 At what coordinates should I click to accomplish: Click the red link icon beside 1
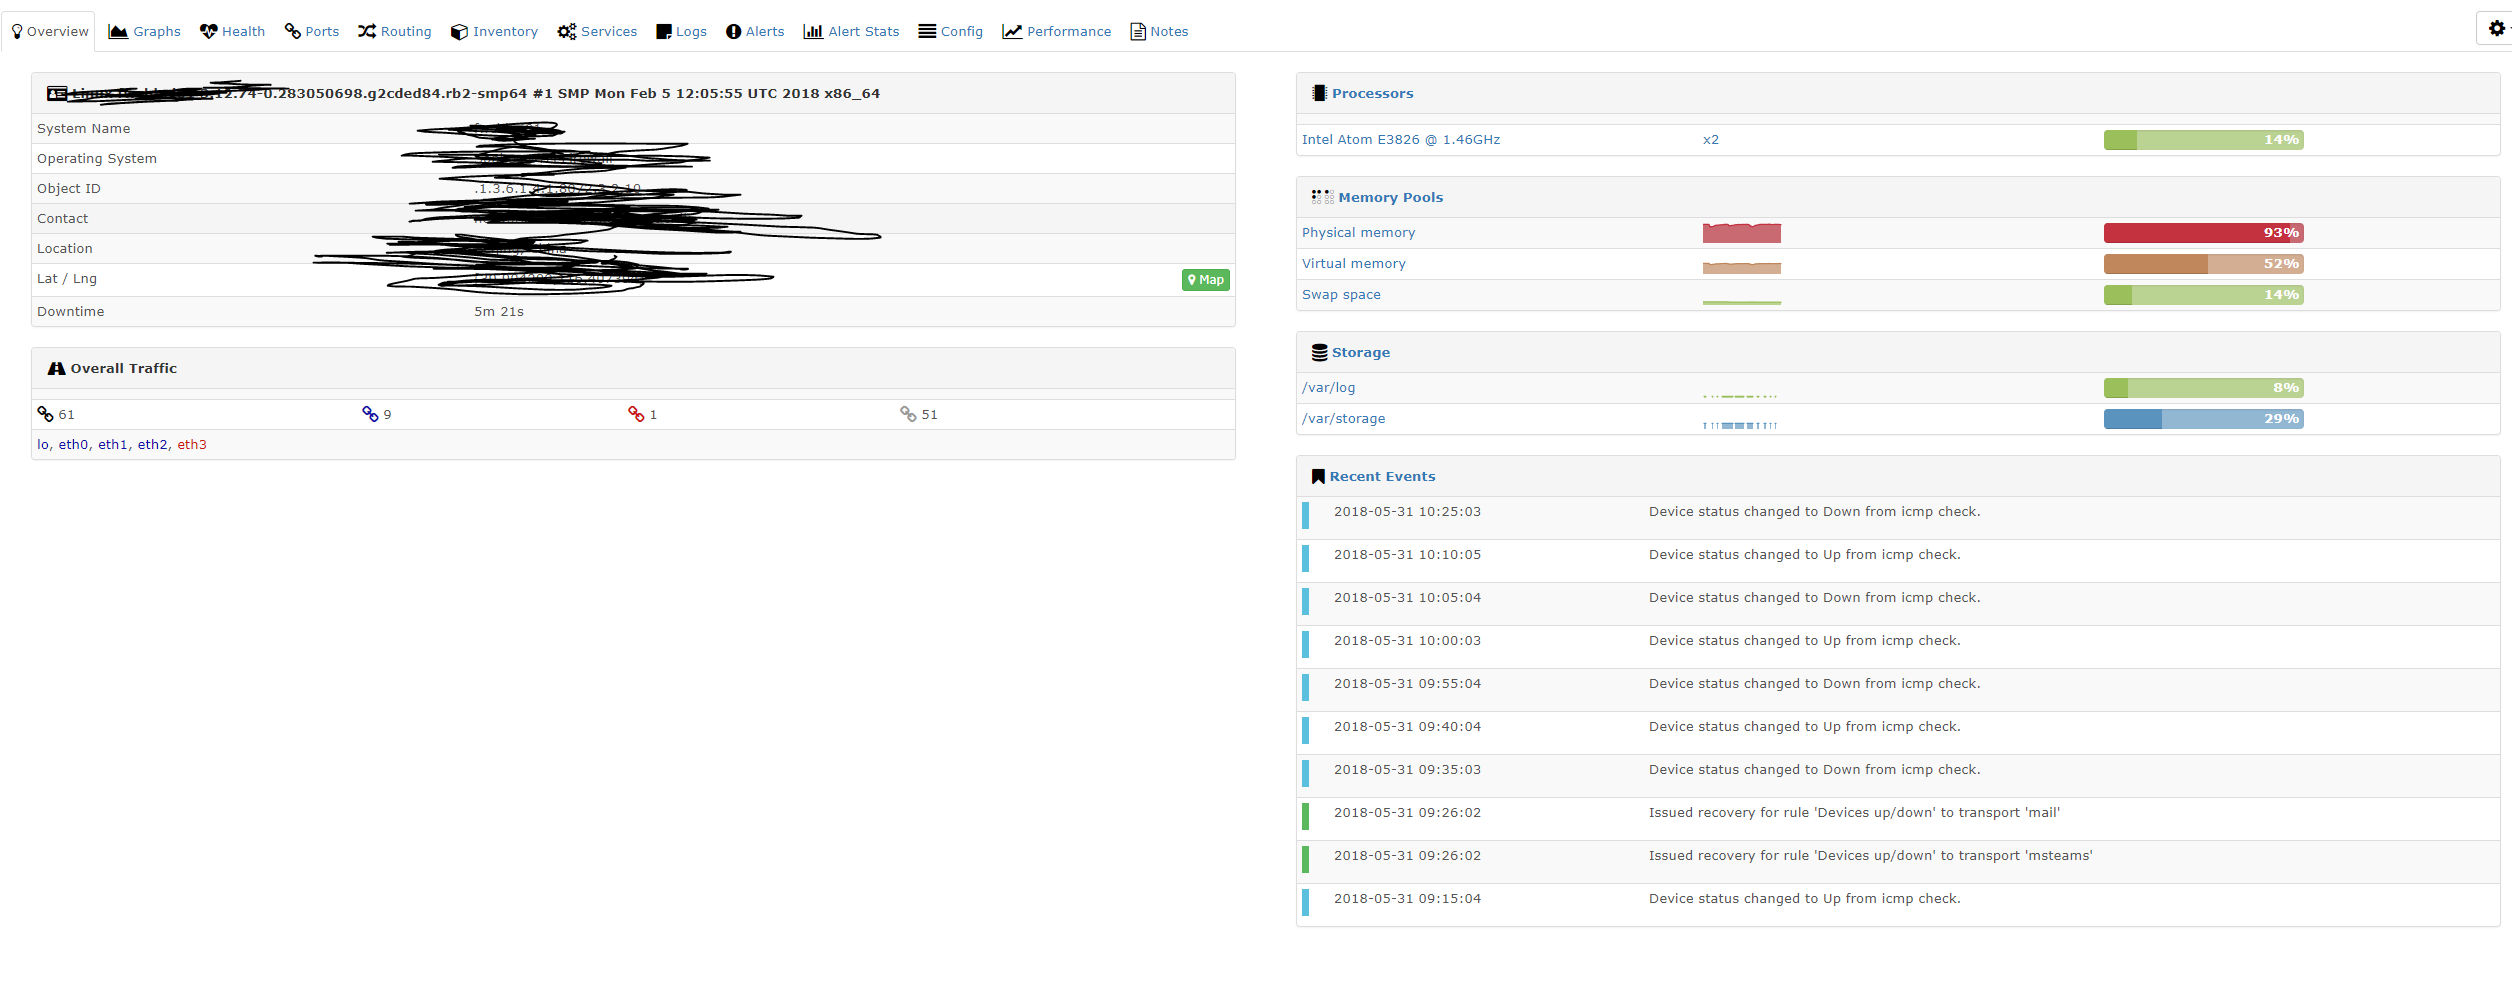tap(636, 414)
